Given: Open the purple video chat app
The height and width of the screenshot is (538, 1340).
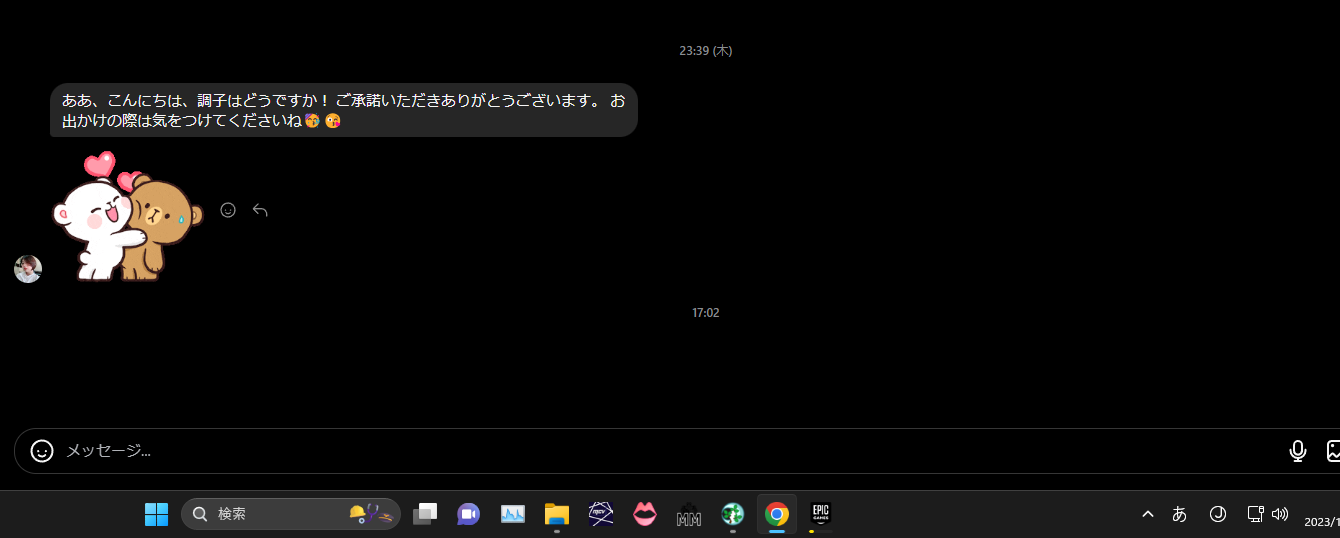Looking at the screenshot, I should tap(468, 514).
